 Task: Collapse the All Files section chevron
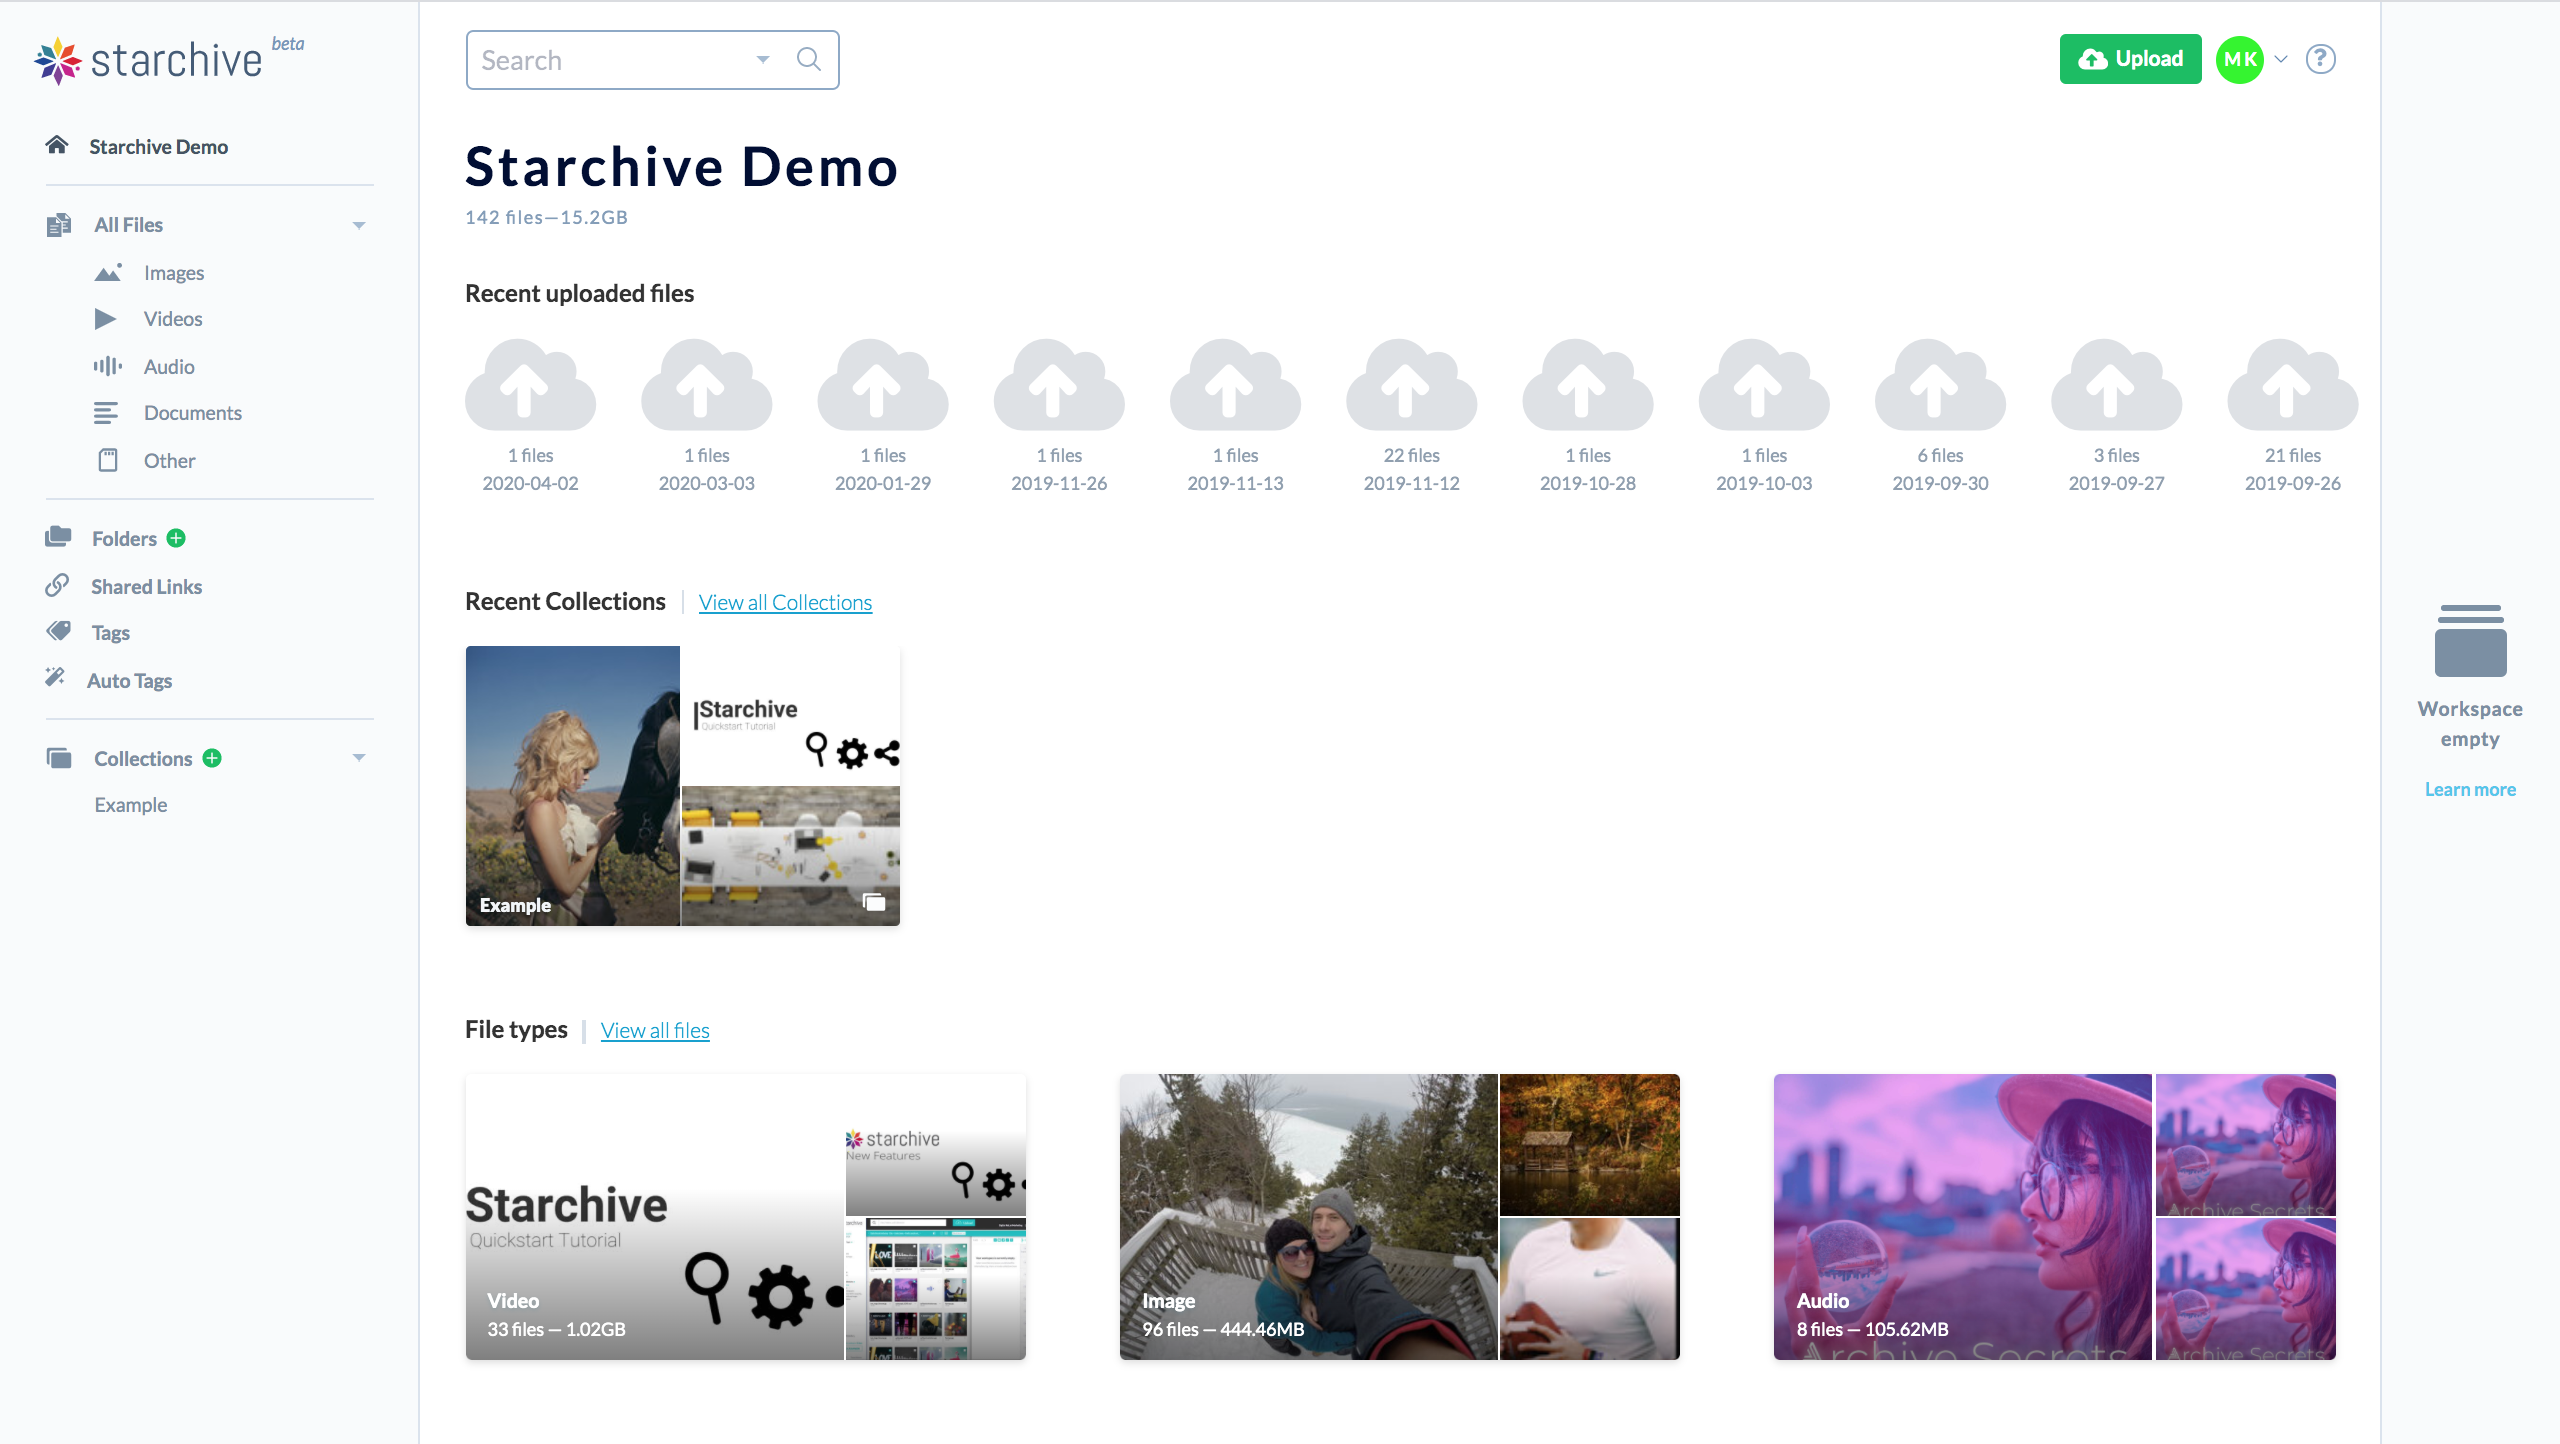360,224
